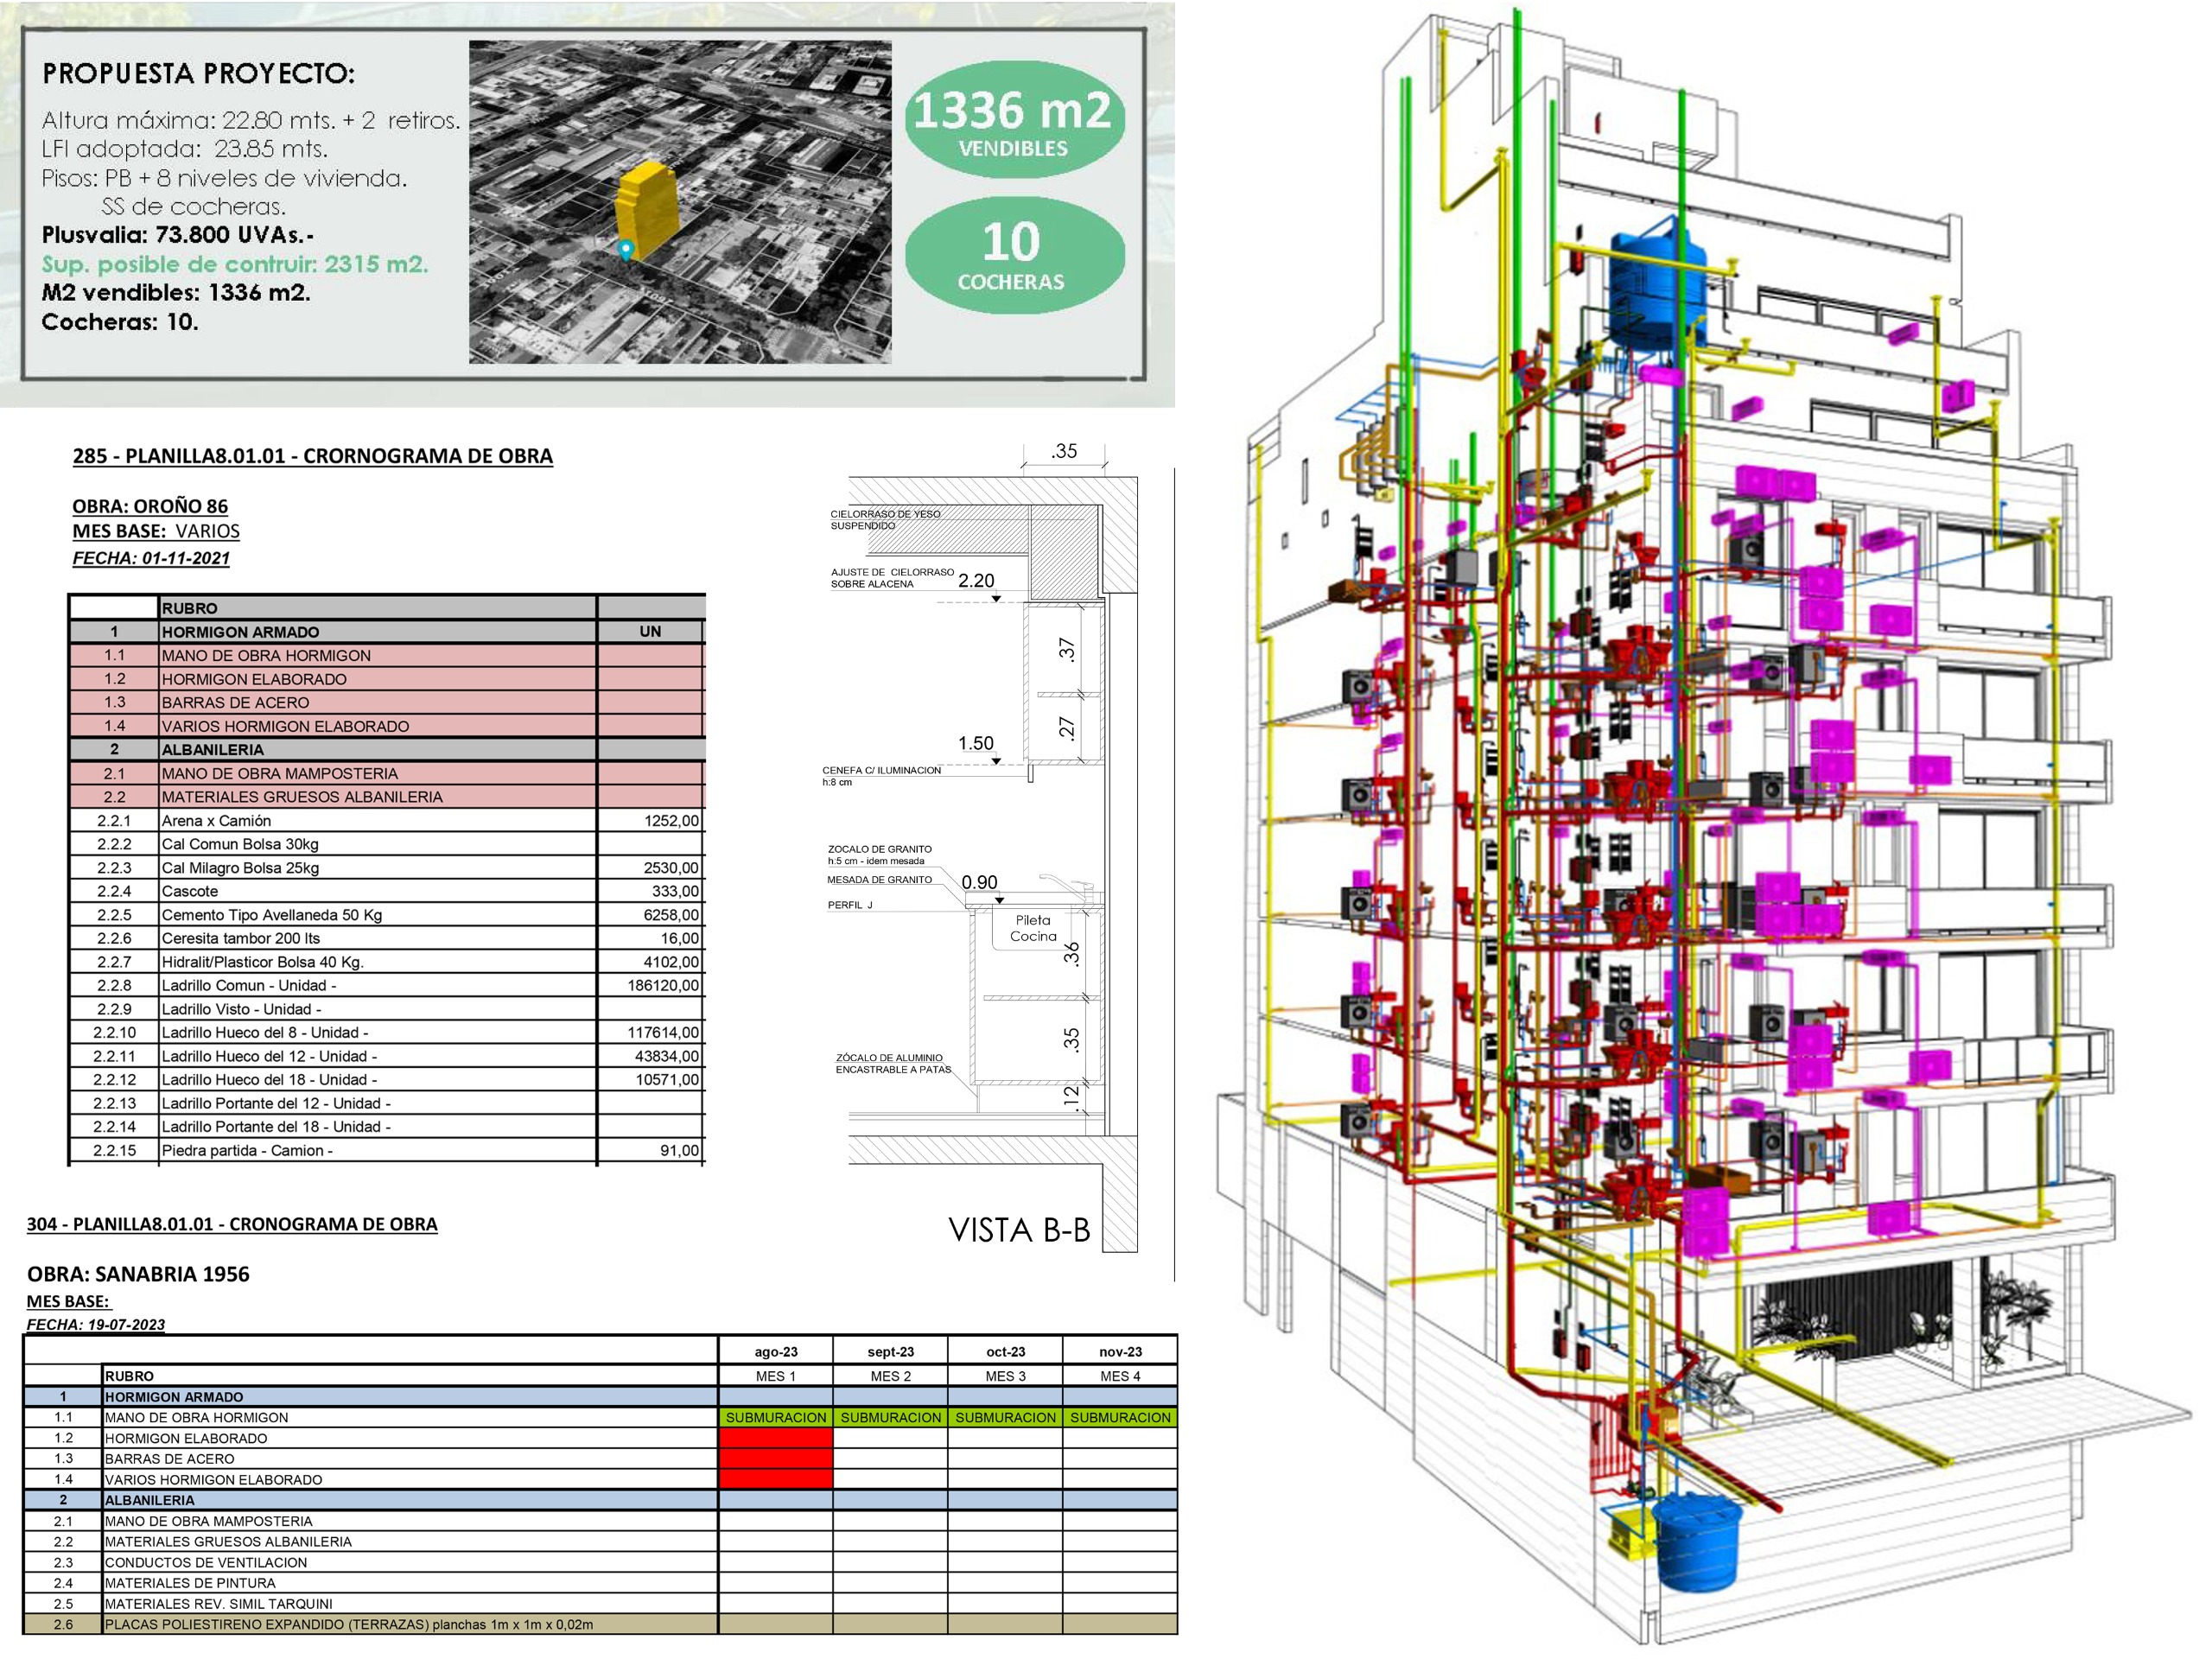Click the 1.50 level marker near cenefa

pyautogui.click(x=976, y=743)
